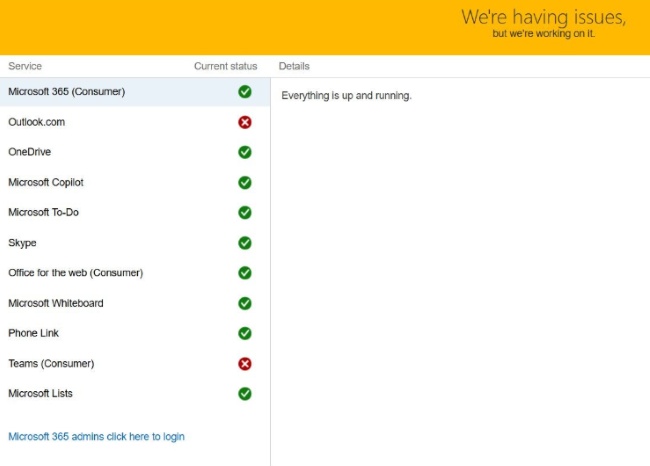
Task: Select the Outlook.com service
Action: click(37, 122)
